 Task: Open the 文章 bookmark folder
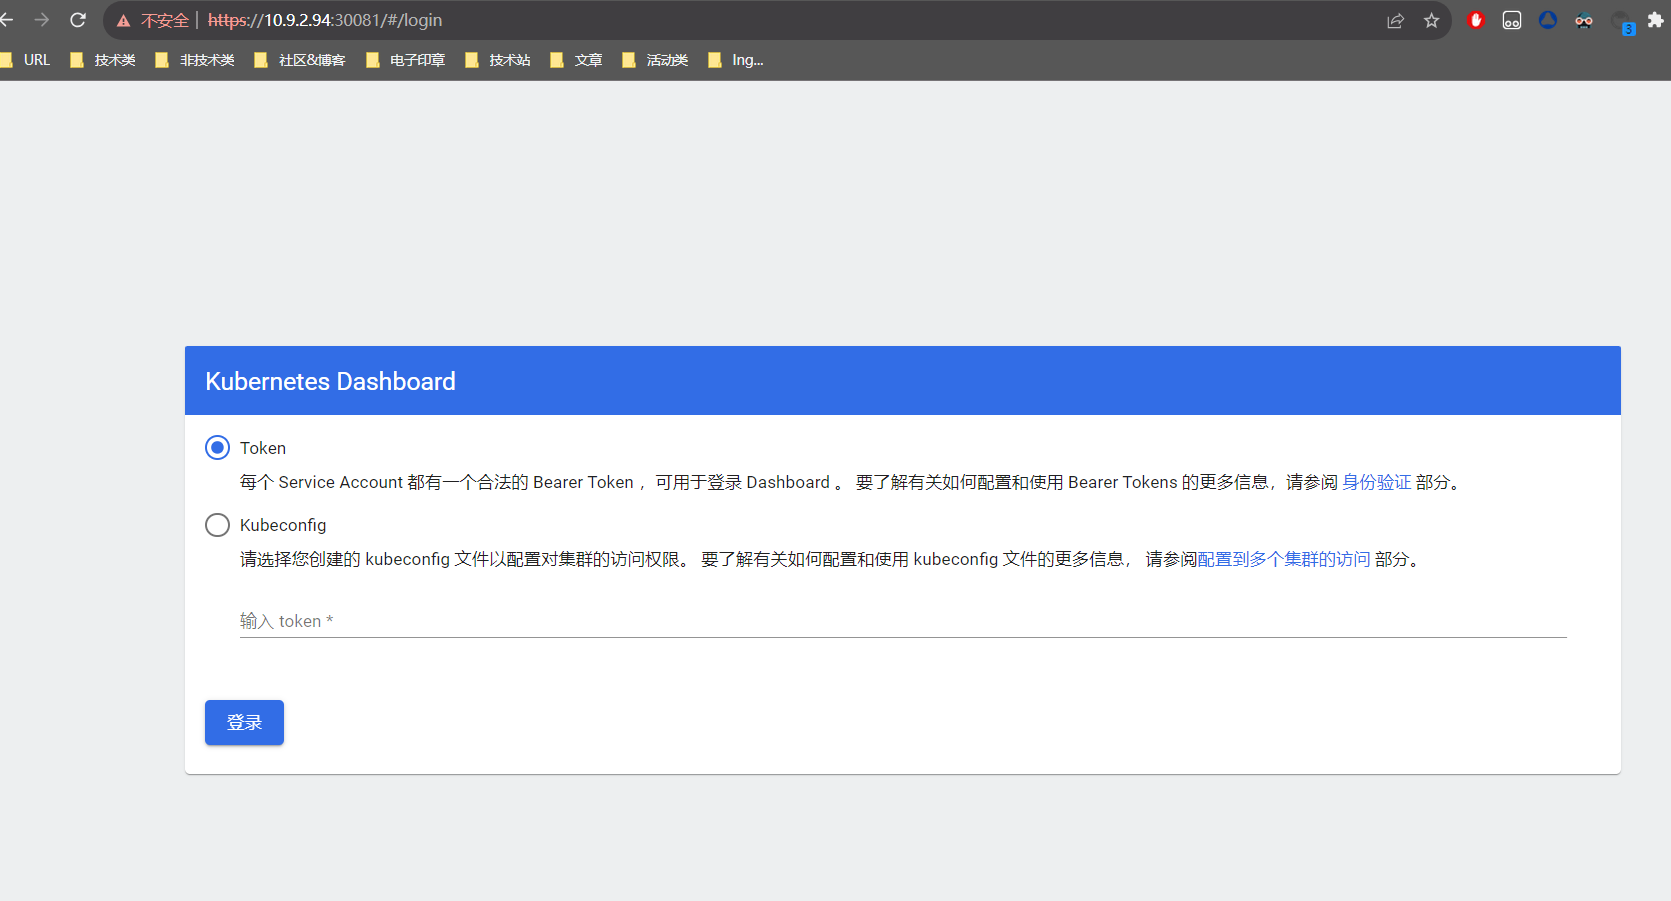pos(577,60)
